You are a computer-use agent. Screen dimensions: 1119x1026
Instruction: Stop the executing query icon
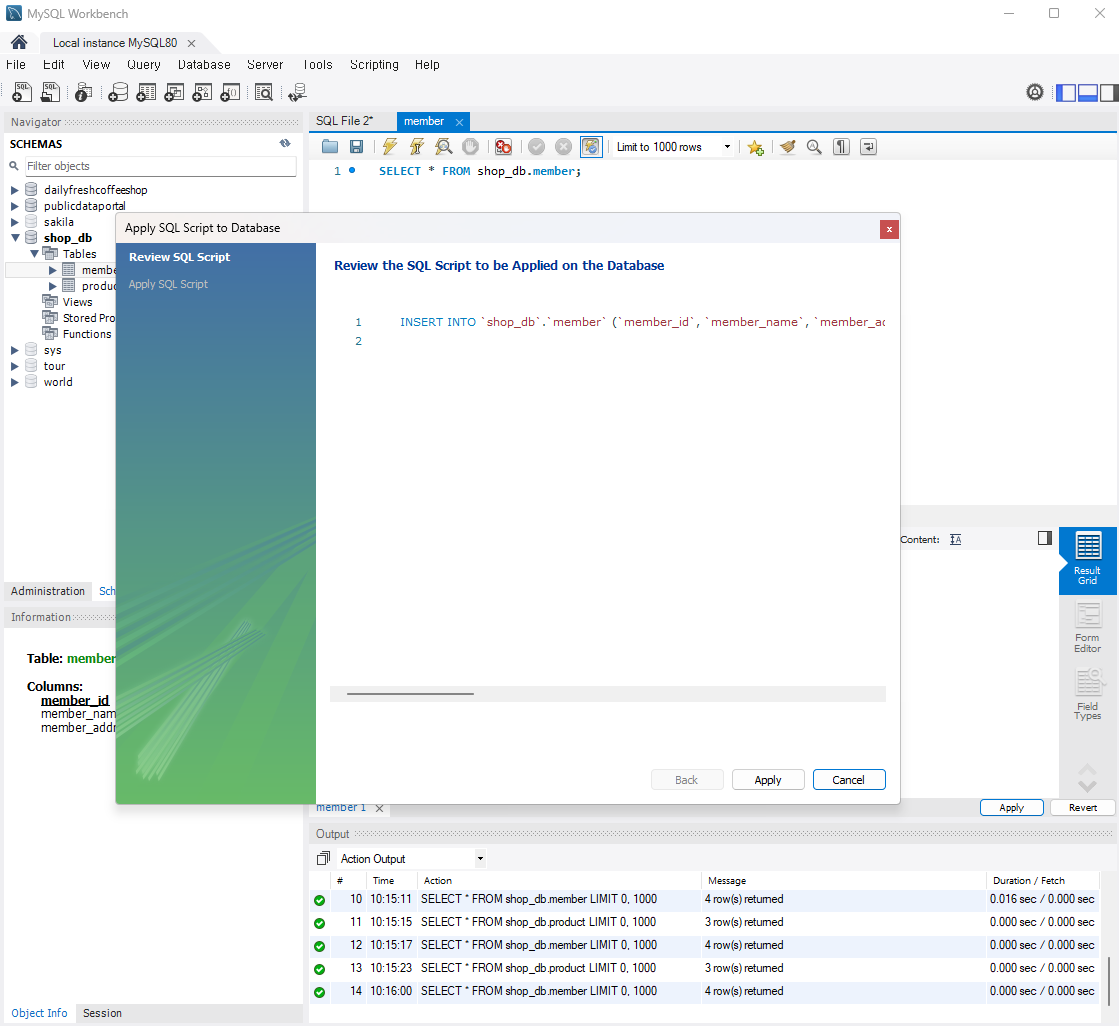point(470,147)
